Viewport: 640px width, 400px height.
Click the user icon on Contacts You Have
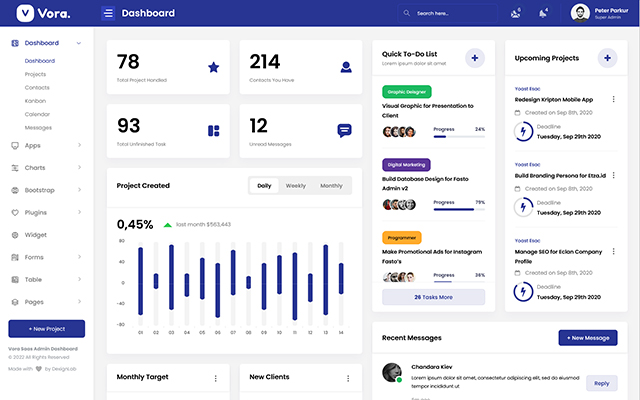(x=345, y=67)
